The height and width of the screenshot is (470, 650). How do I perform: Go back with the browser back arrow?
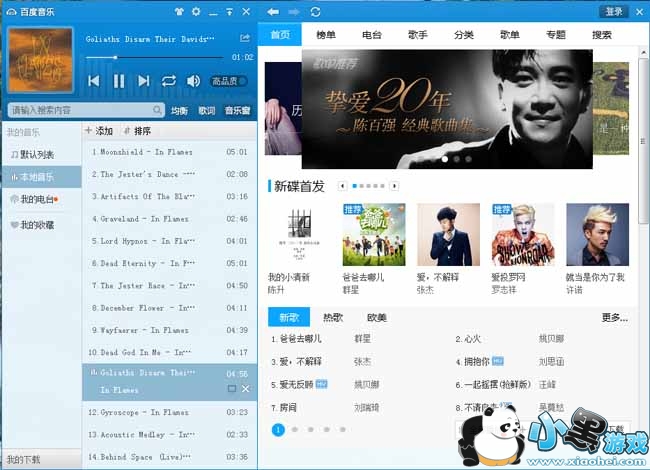[x=273, y=12]
